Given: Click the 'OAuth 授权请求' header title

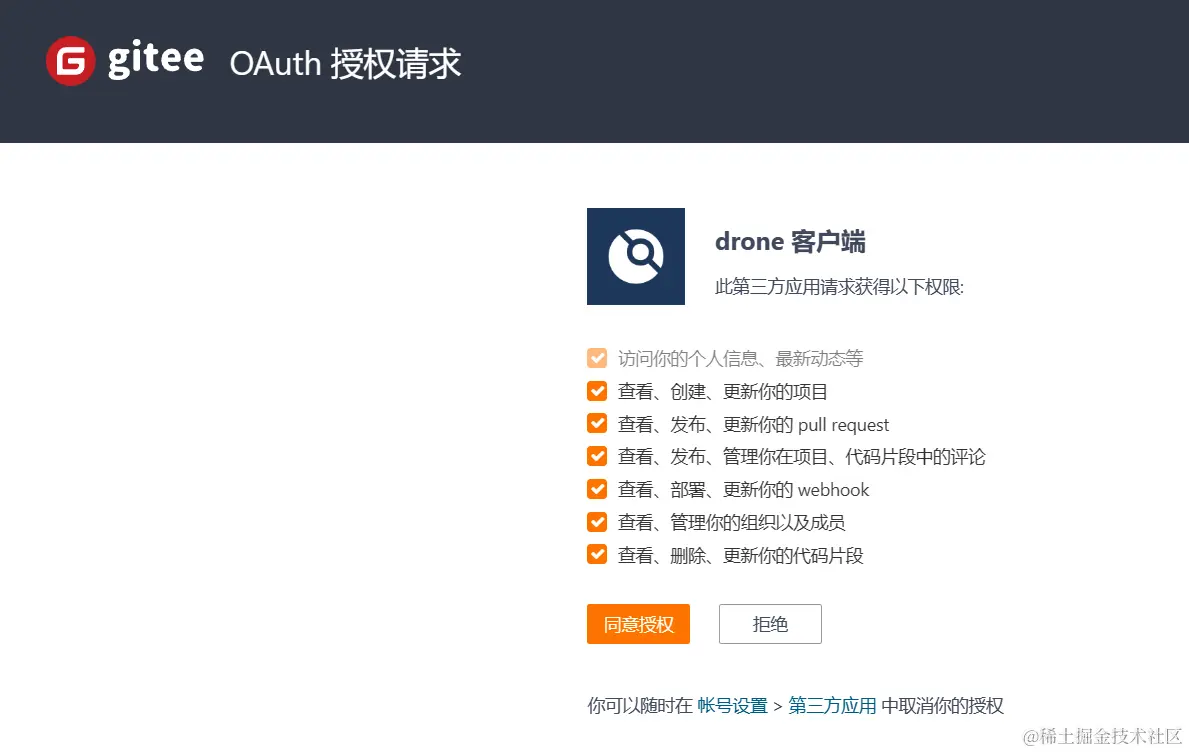Looking at the screenshot, I should pos(345,64).
